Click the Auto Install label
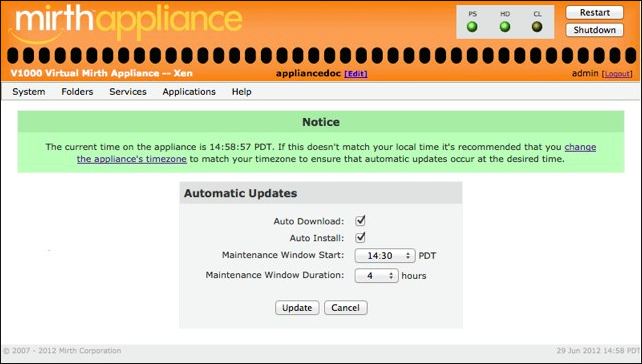The height and width of the screenshot is (364, 642). pyautogui.click(x=317, y=238)
